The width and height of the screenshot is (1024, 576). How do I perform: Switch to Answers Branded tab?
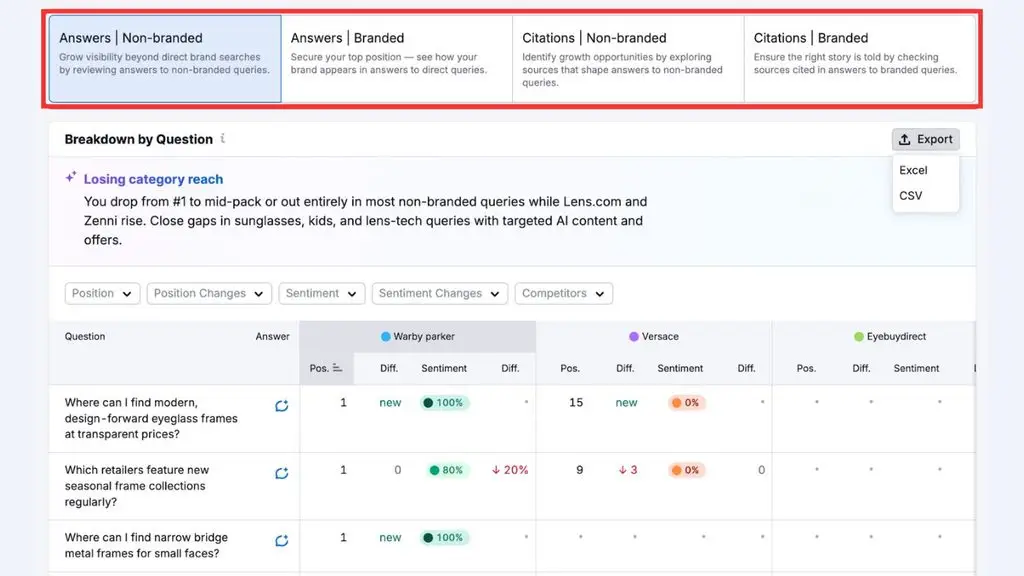(396, 59)
